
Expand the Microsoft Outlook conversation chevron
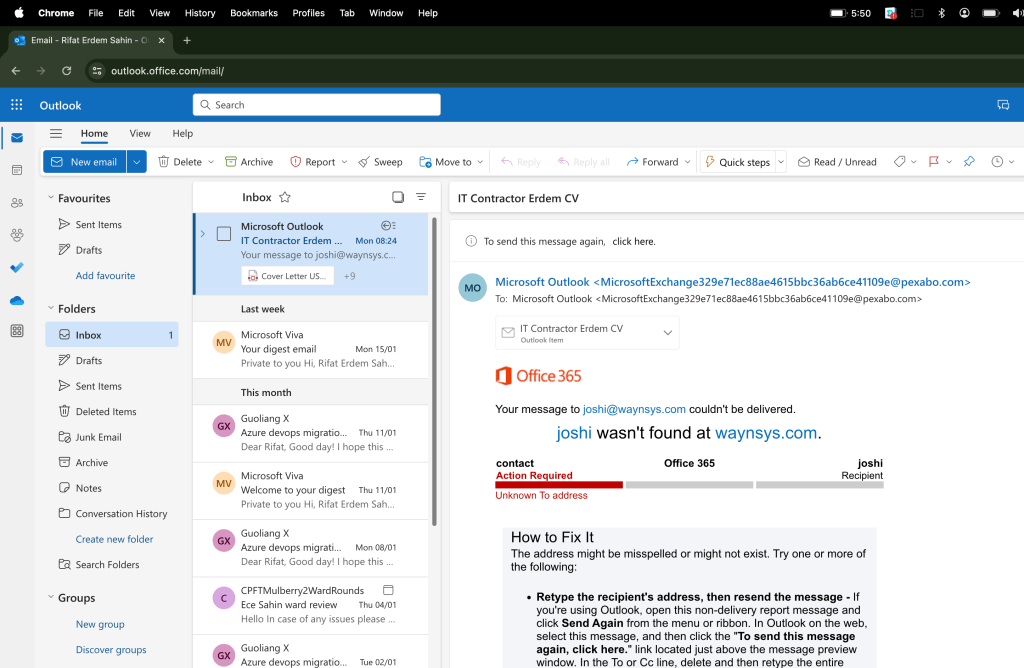(202, 234)
